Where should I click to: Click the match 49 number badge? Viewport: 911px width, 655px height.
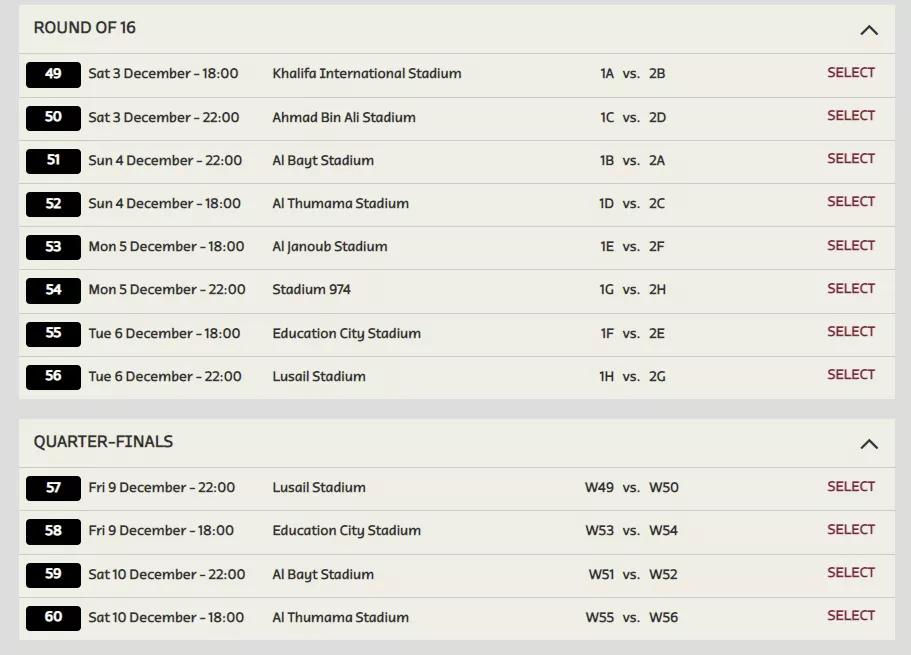click(53, 74)
